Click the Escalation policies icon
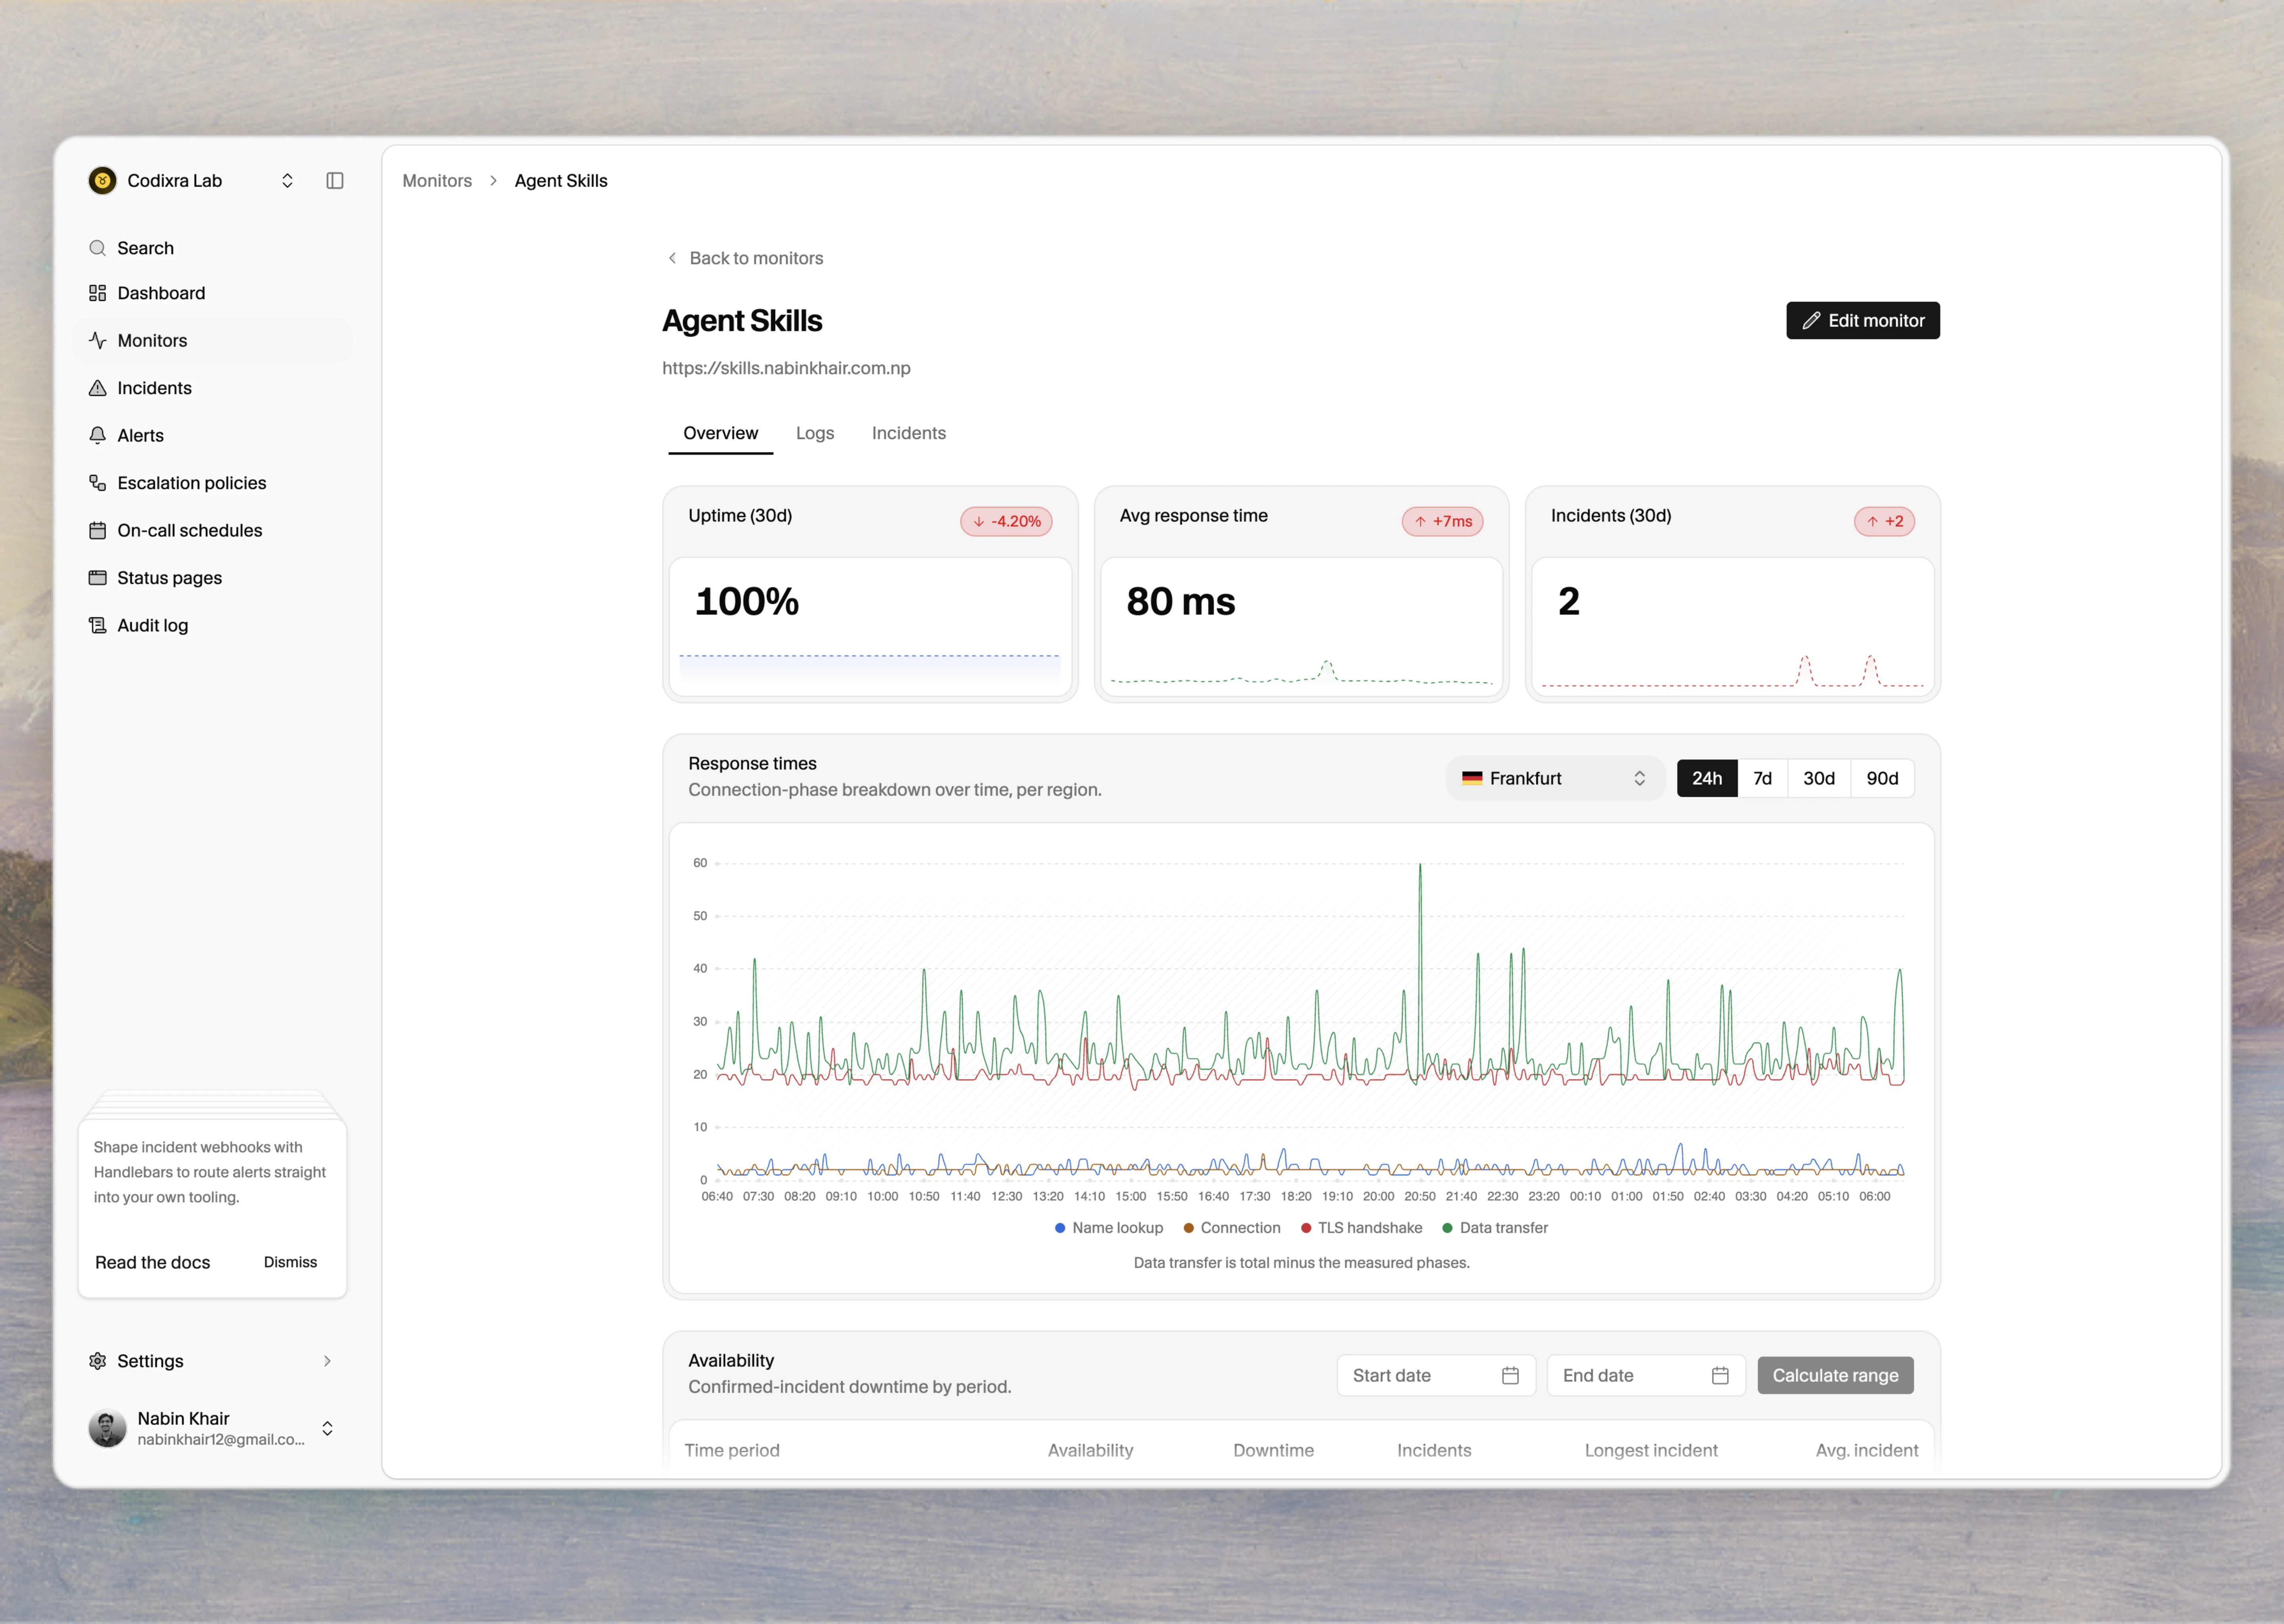2284x1624 pixels. (x=97, y=483)
